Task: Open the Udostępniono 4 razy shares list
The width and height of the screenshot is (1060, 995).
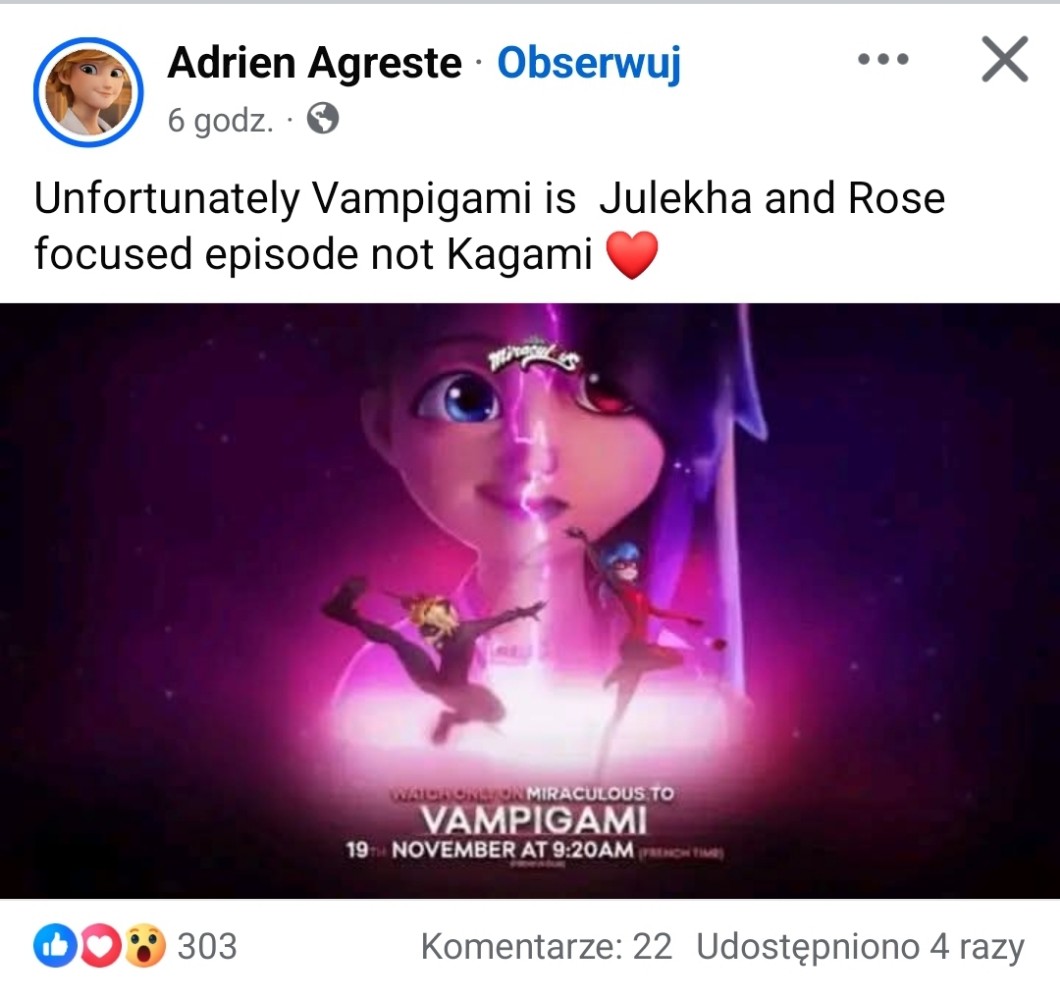Action: tap(860, 946)
